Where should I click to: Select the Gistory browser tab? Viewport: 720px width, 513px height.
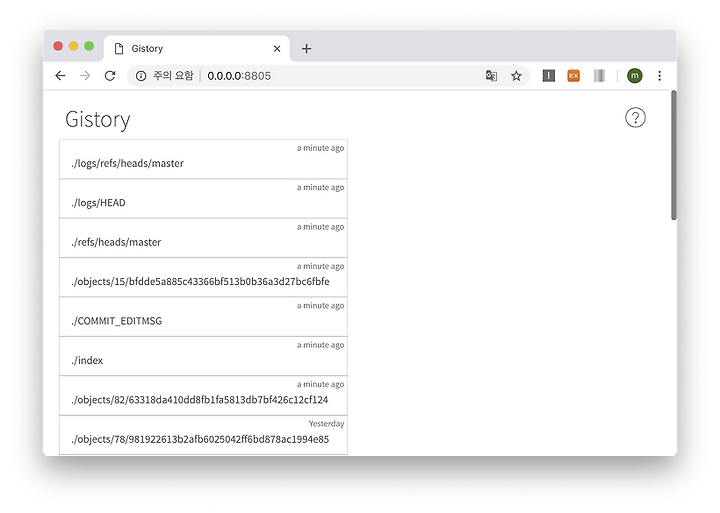197,49
